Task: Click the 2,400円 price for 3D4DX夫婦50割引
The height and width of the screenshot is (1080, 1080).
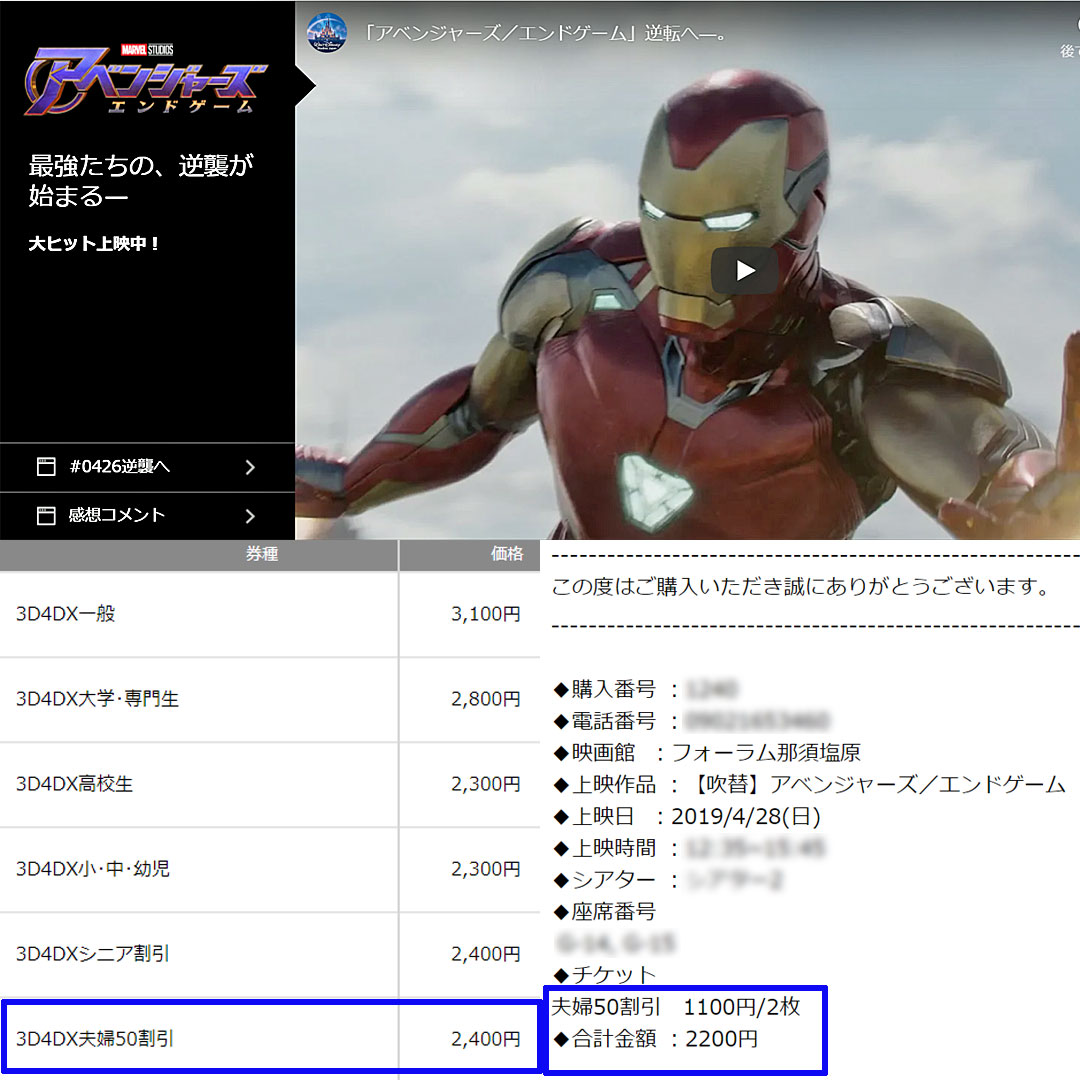Action: 486,1039
